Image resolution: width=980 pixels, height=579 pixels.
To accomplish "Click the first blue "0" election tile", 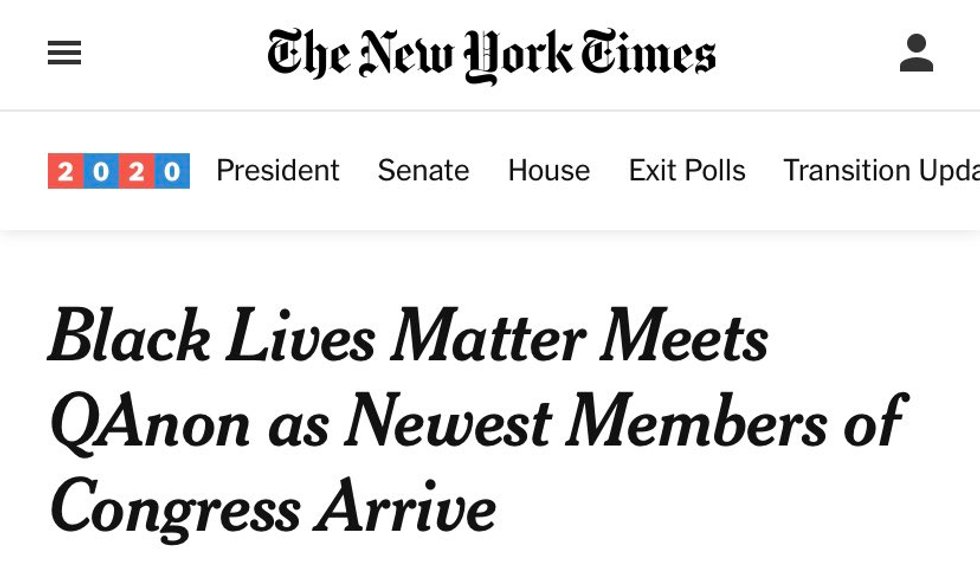I will tap(101, 171).
